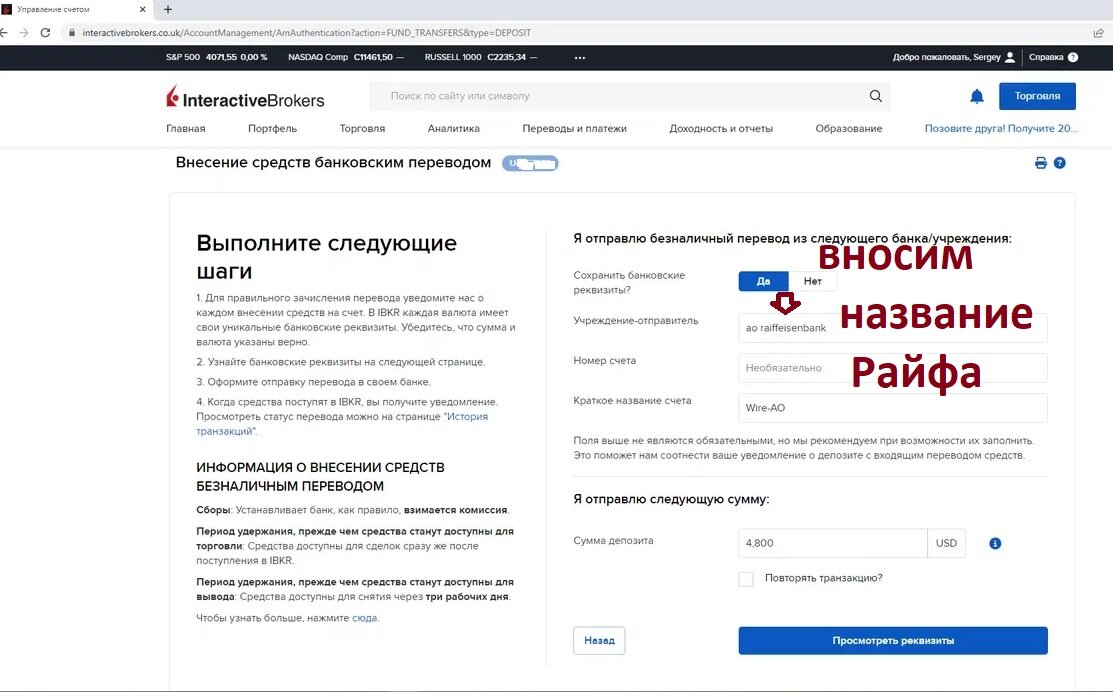Open the Аналитика menu
Viewport: 1113px width, 692px height.
pyautogui.click(x=454, y=128)
